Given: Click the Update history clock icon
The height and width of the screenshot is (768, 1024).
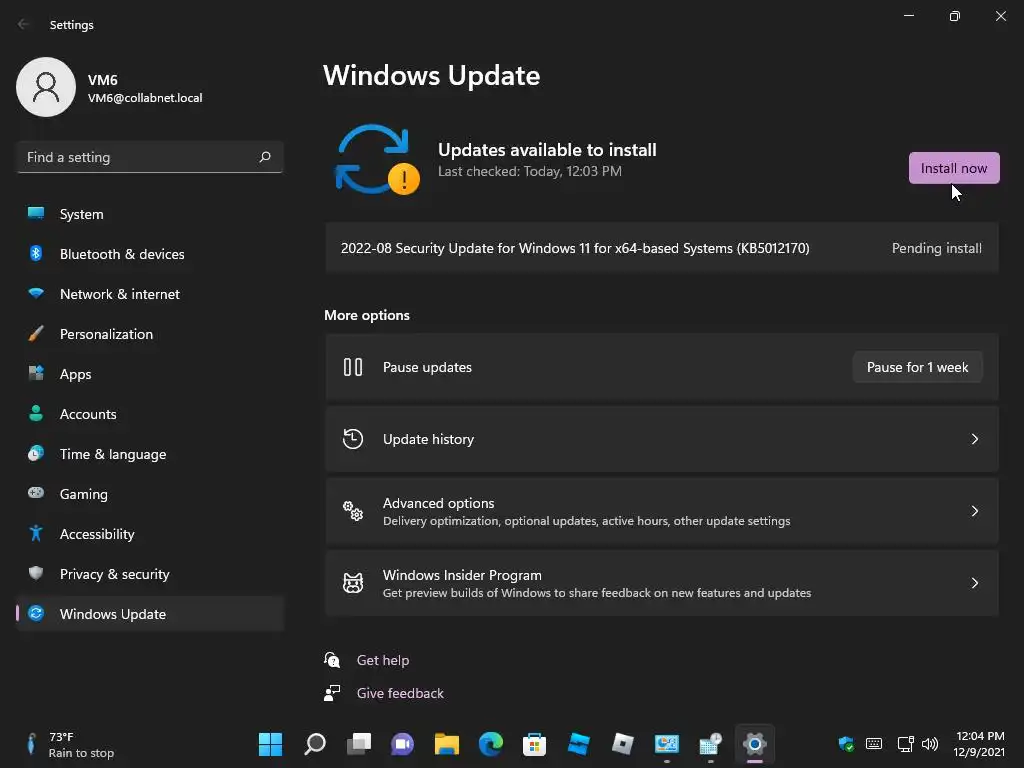Looking at the screenshot, I should pos(353,439).
